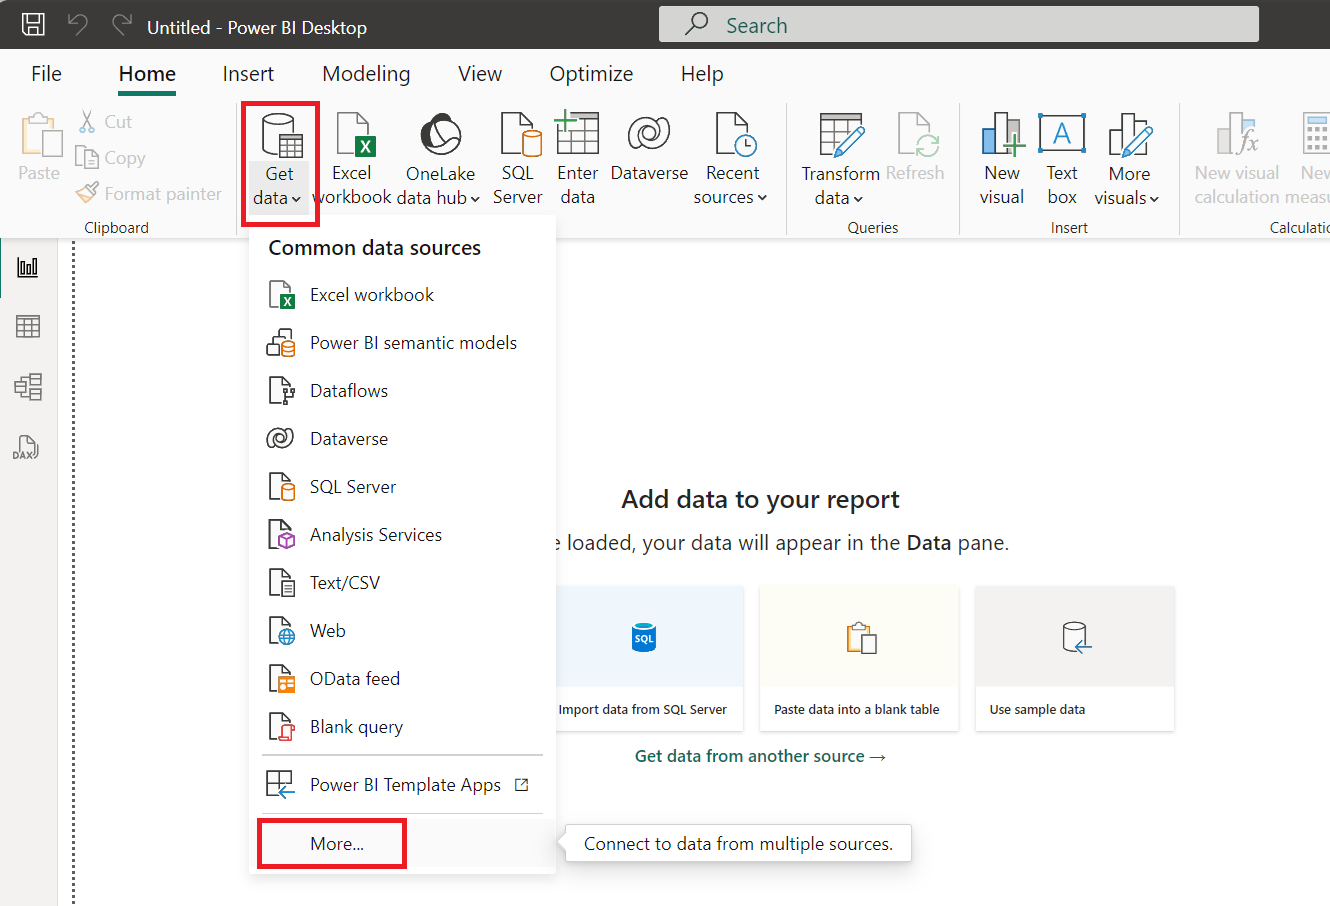1330x906 pixels.
Task: Click the Enter data icon
Action: (x=577, y=155)
